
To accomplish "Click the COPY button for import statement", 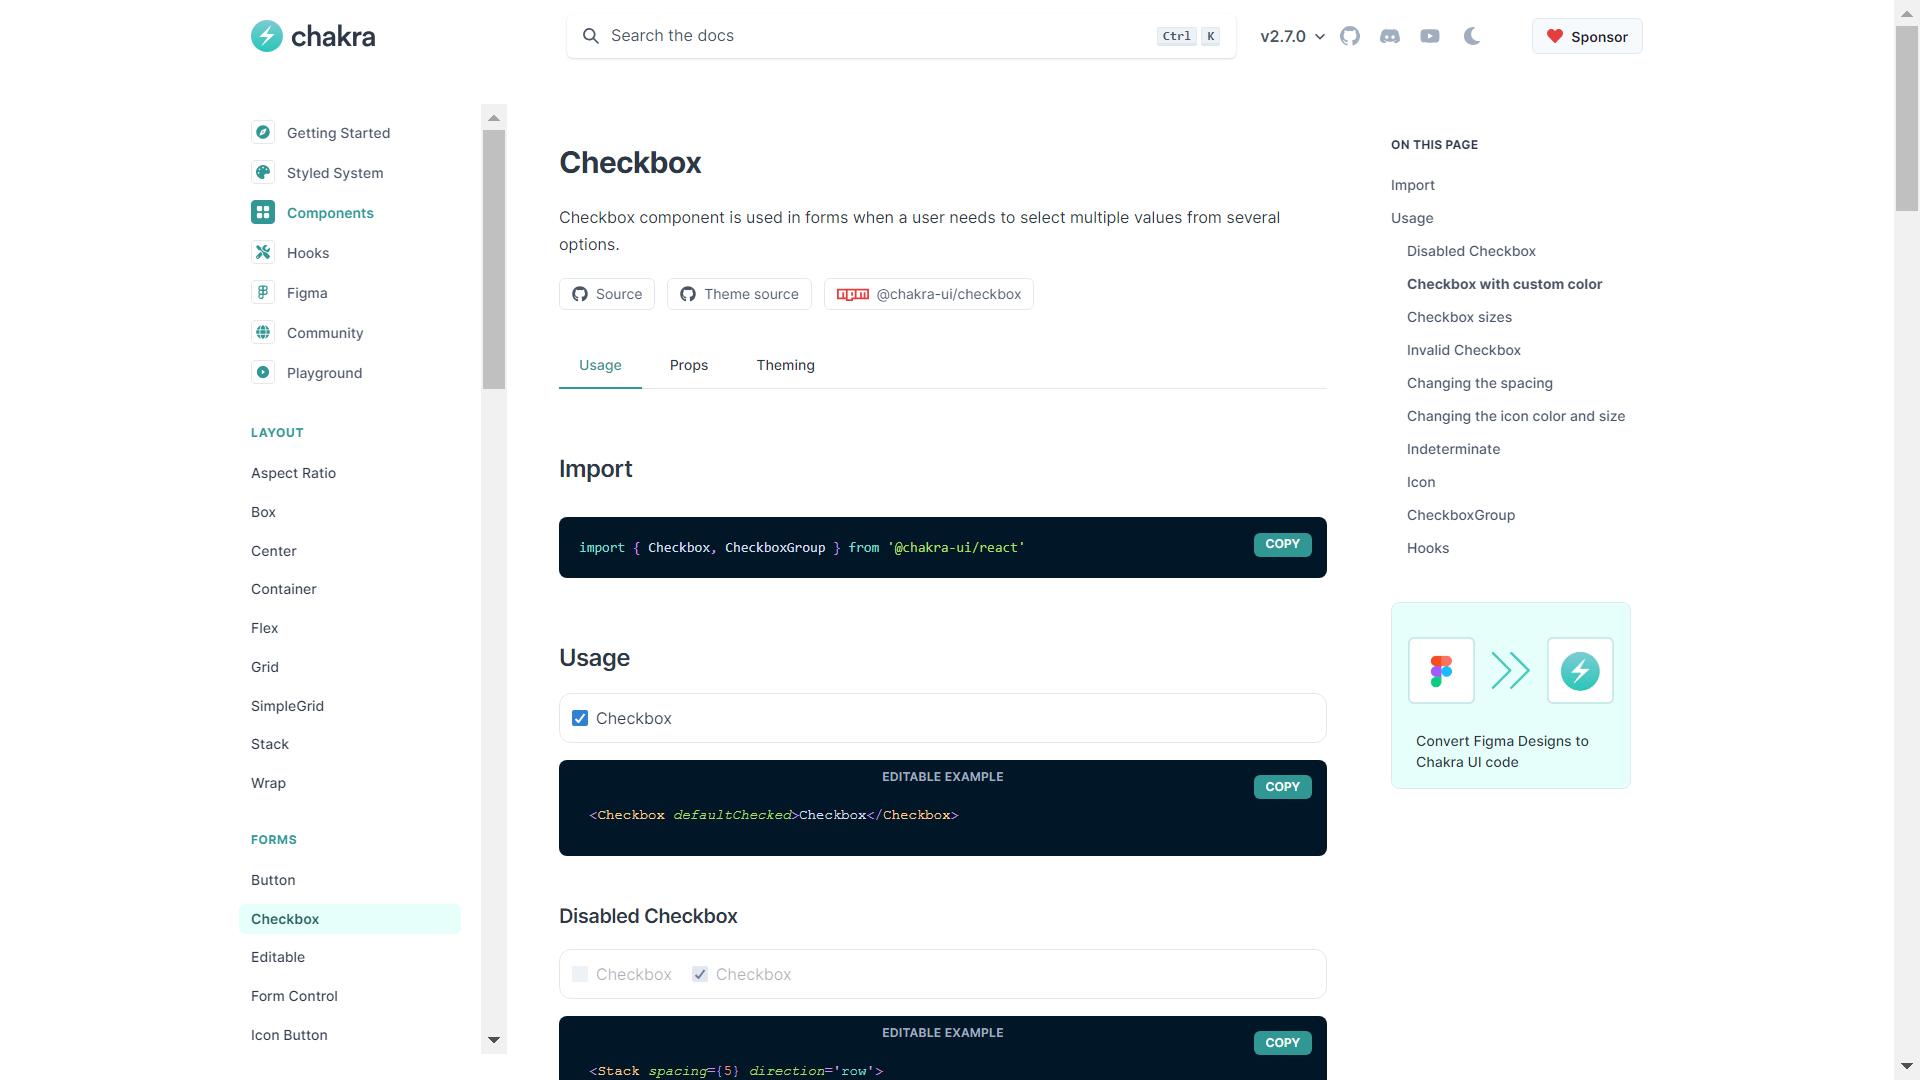I will (1282, 543).
